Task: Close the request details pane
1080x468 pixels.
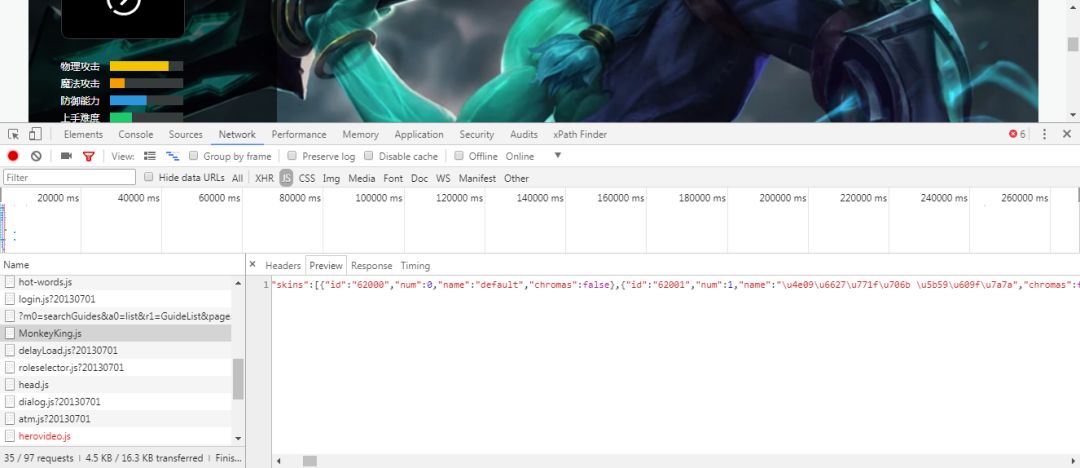Action: pyautogui.click(x=252, y=265)
